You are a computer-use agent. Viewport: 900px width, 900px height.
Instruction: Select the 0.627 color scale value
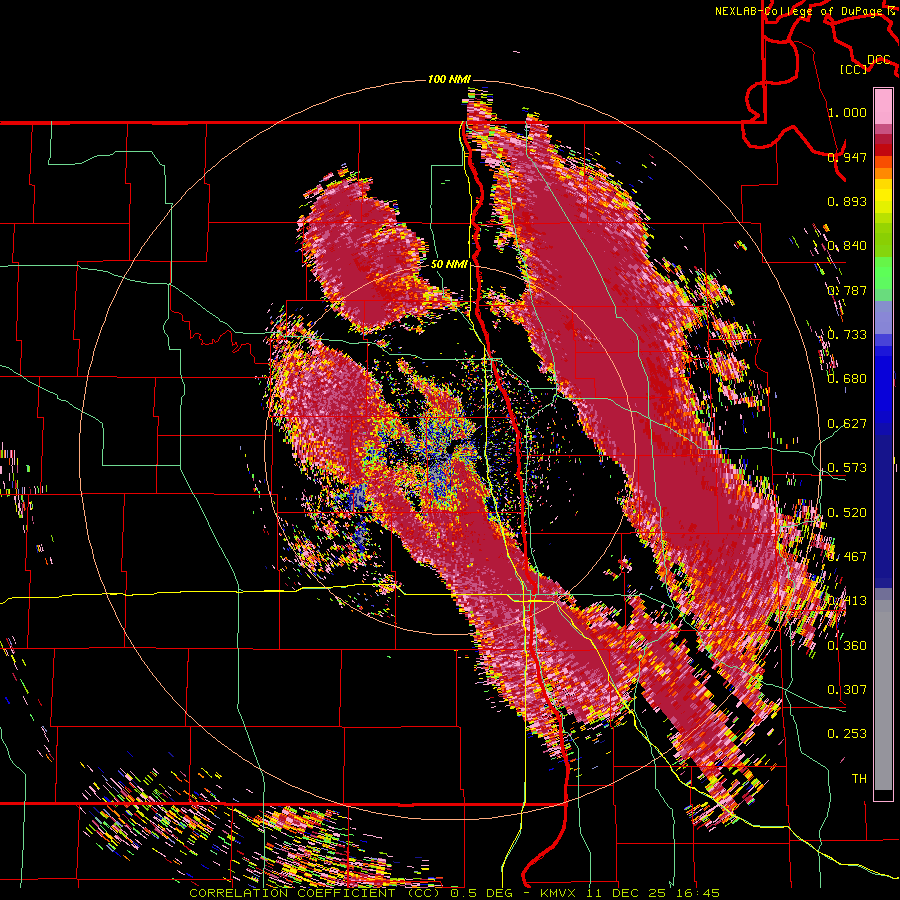[847, 424]
